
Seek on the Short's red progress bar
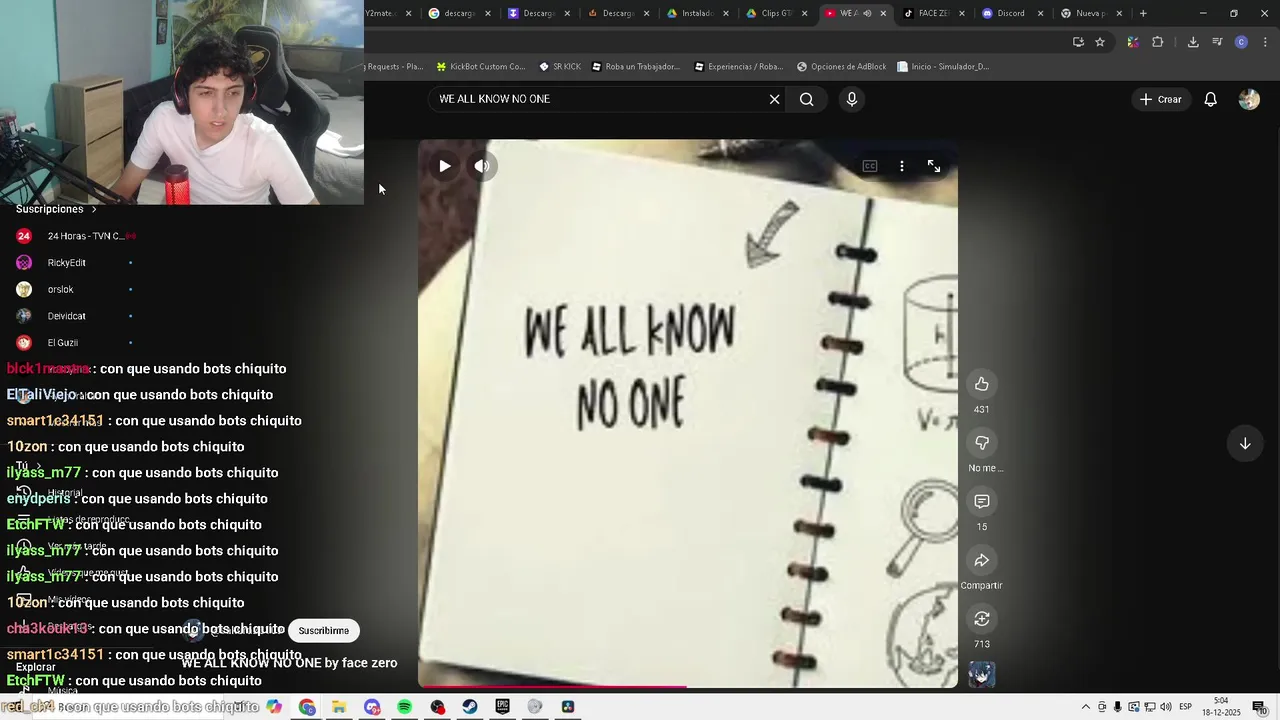pyautogui.click(x=688, y=687)
